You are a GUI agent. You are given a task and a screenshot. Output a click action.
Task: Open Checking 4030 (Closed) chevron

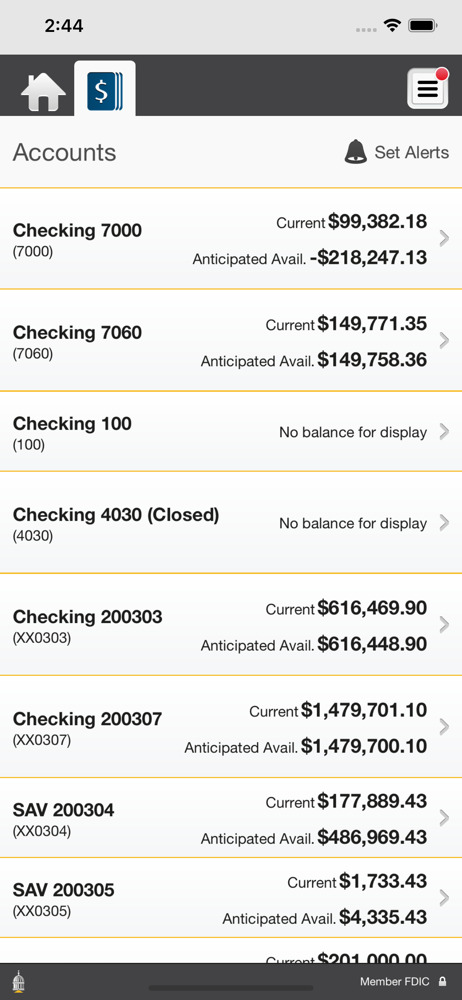(445, 523)
